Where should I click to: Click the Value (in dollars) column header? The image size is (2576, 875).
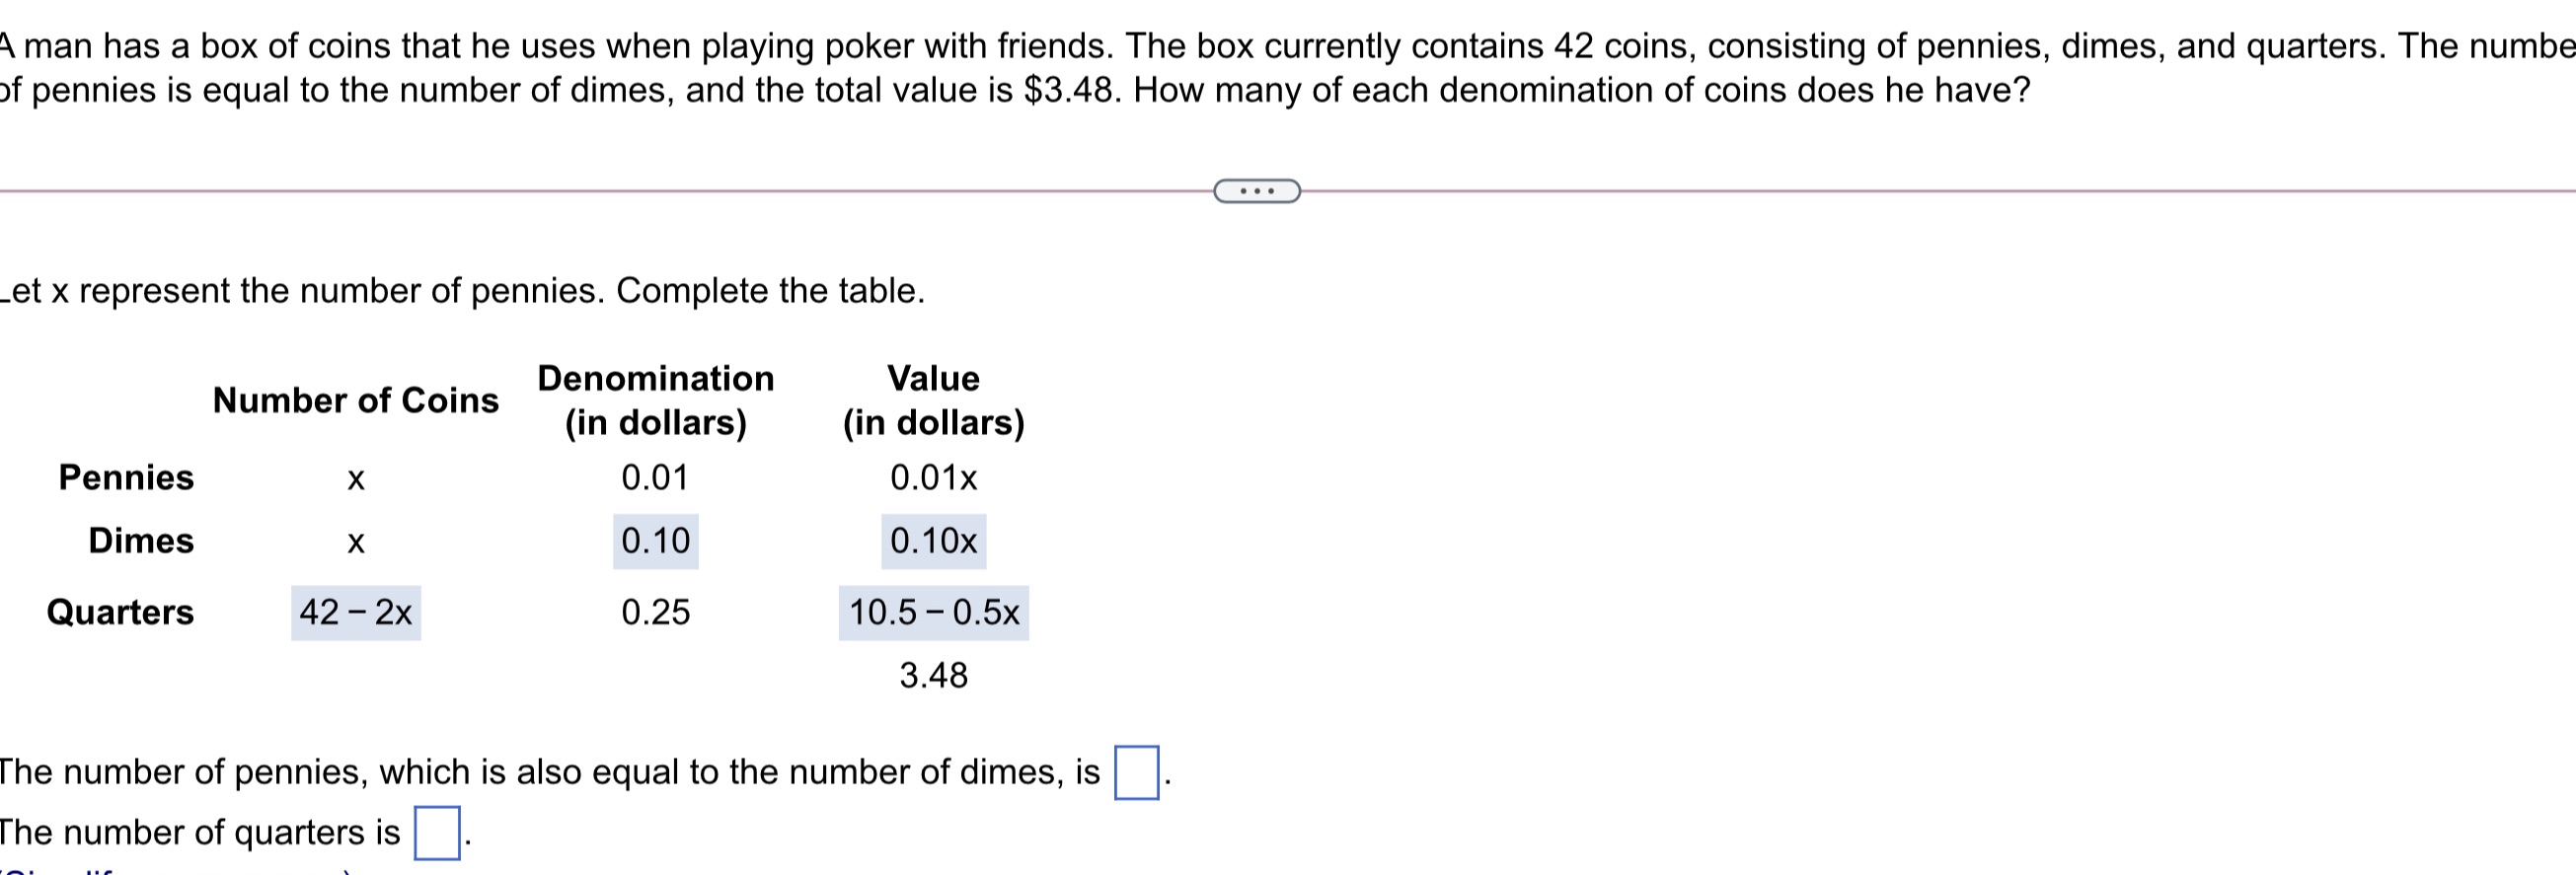tap(932, 400)
